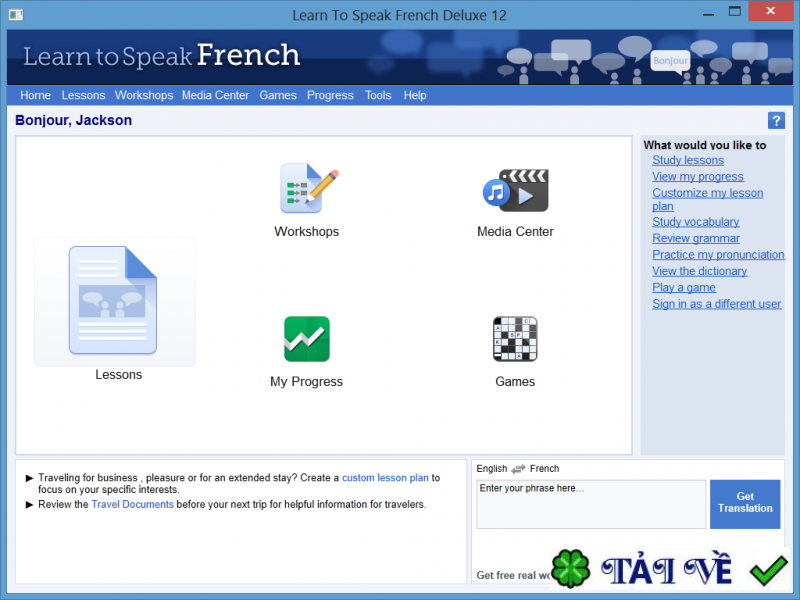The width and height of the screenshot is (800, 600).
Task: Open the Tools menu
Action: pos(378,95)
